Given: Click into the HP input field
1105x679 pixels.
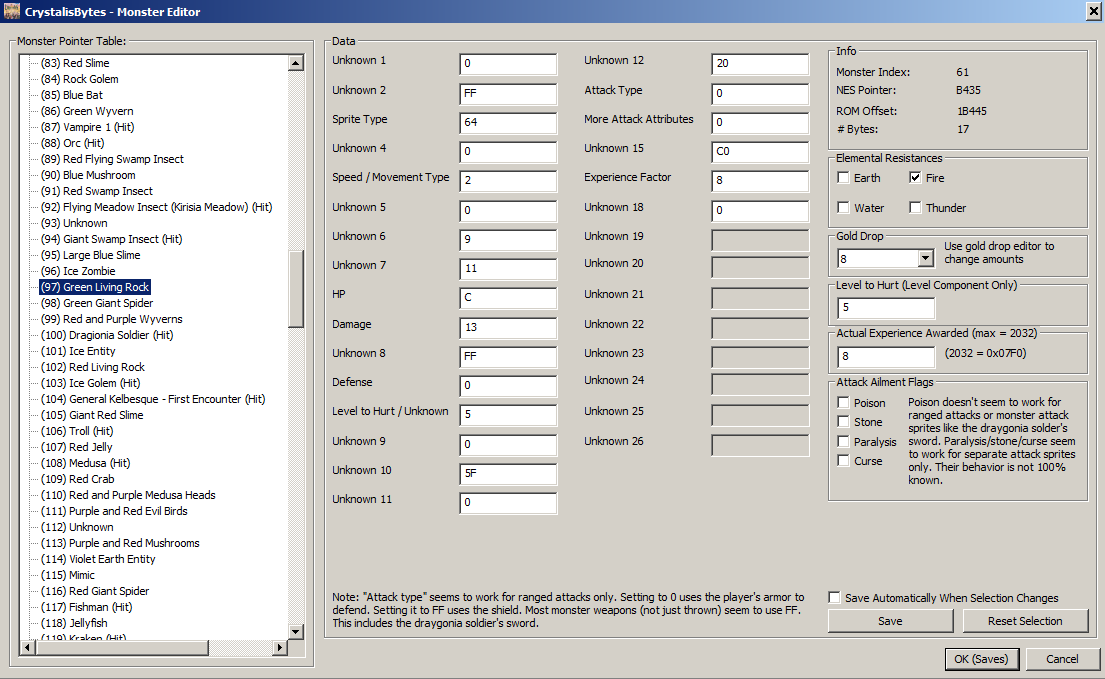Looking at the screenshot, I should coord(508,298).
